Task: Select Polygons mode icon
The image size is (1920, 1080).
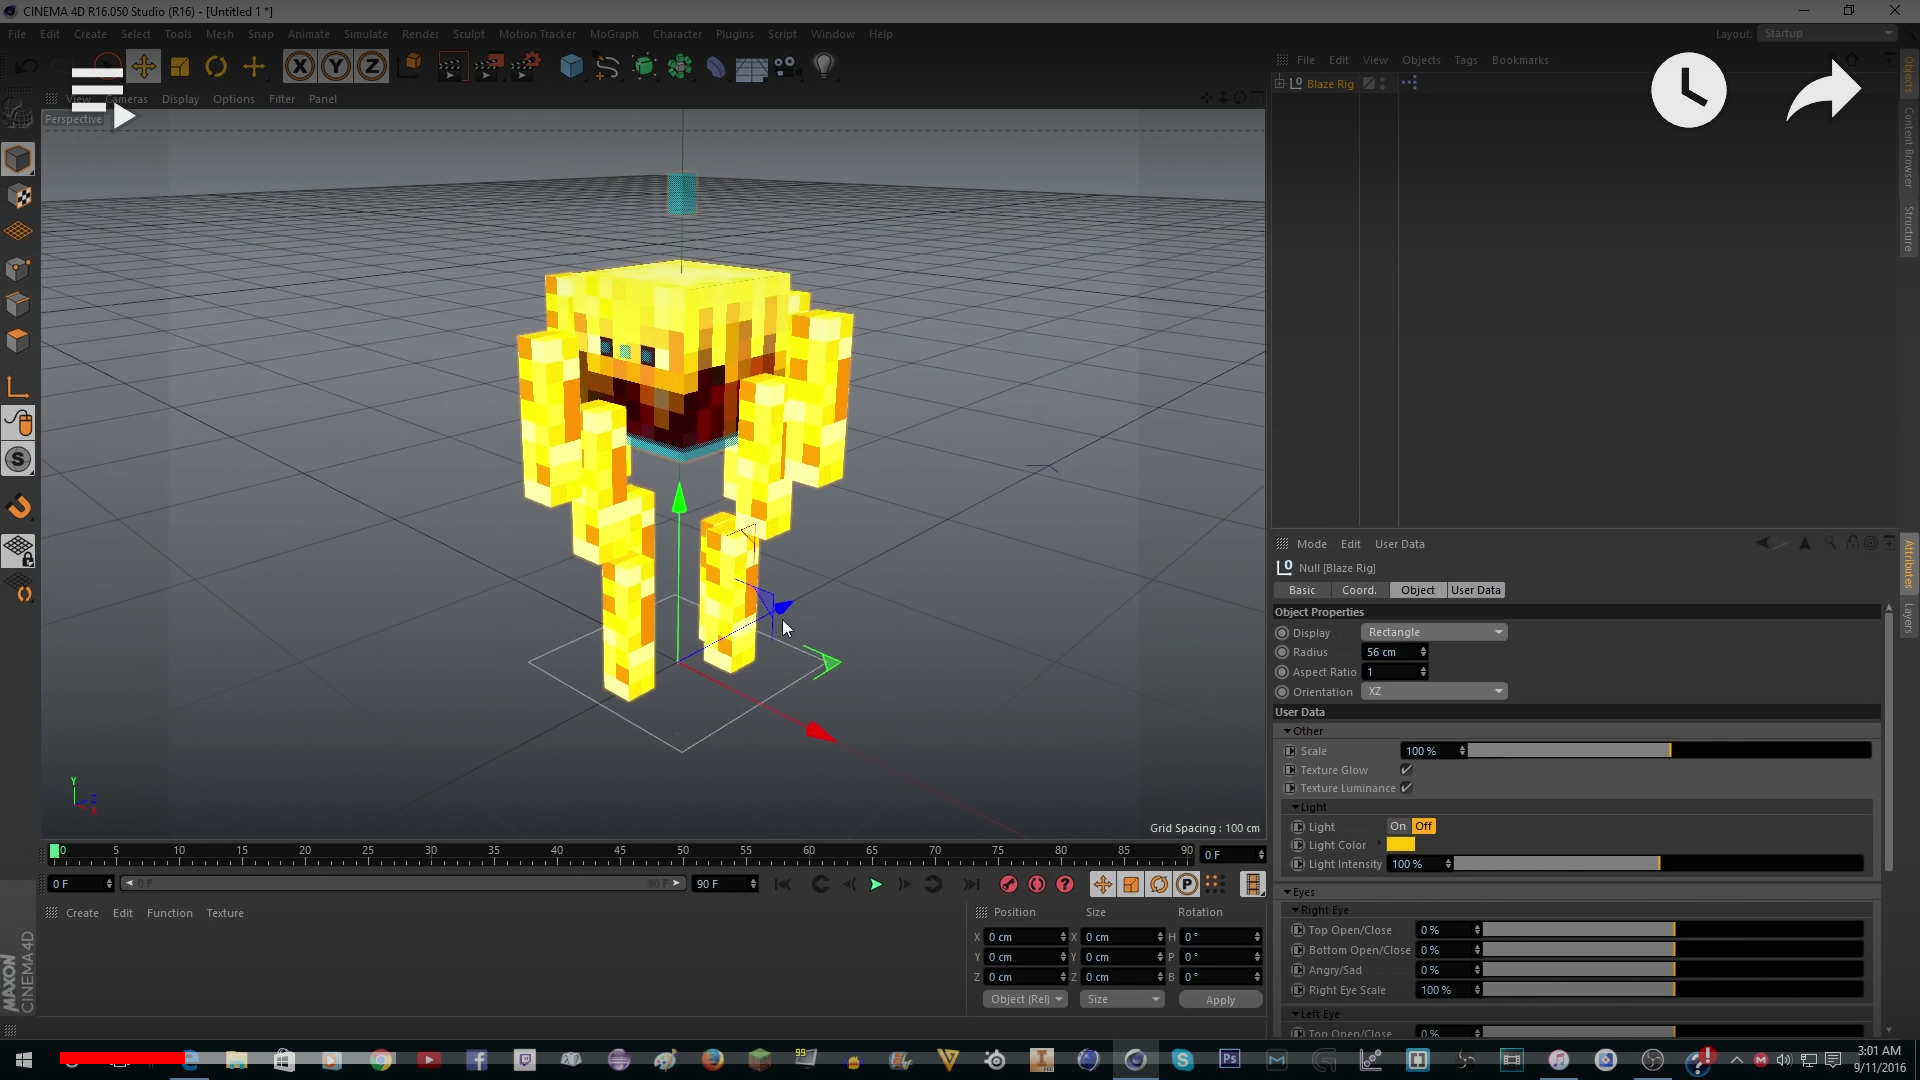Action: point(18,340)
